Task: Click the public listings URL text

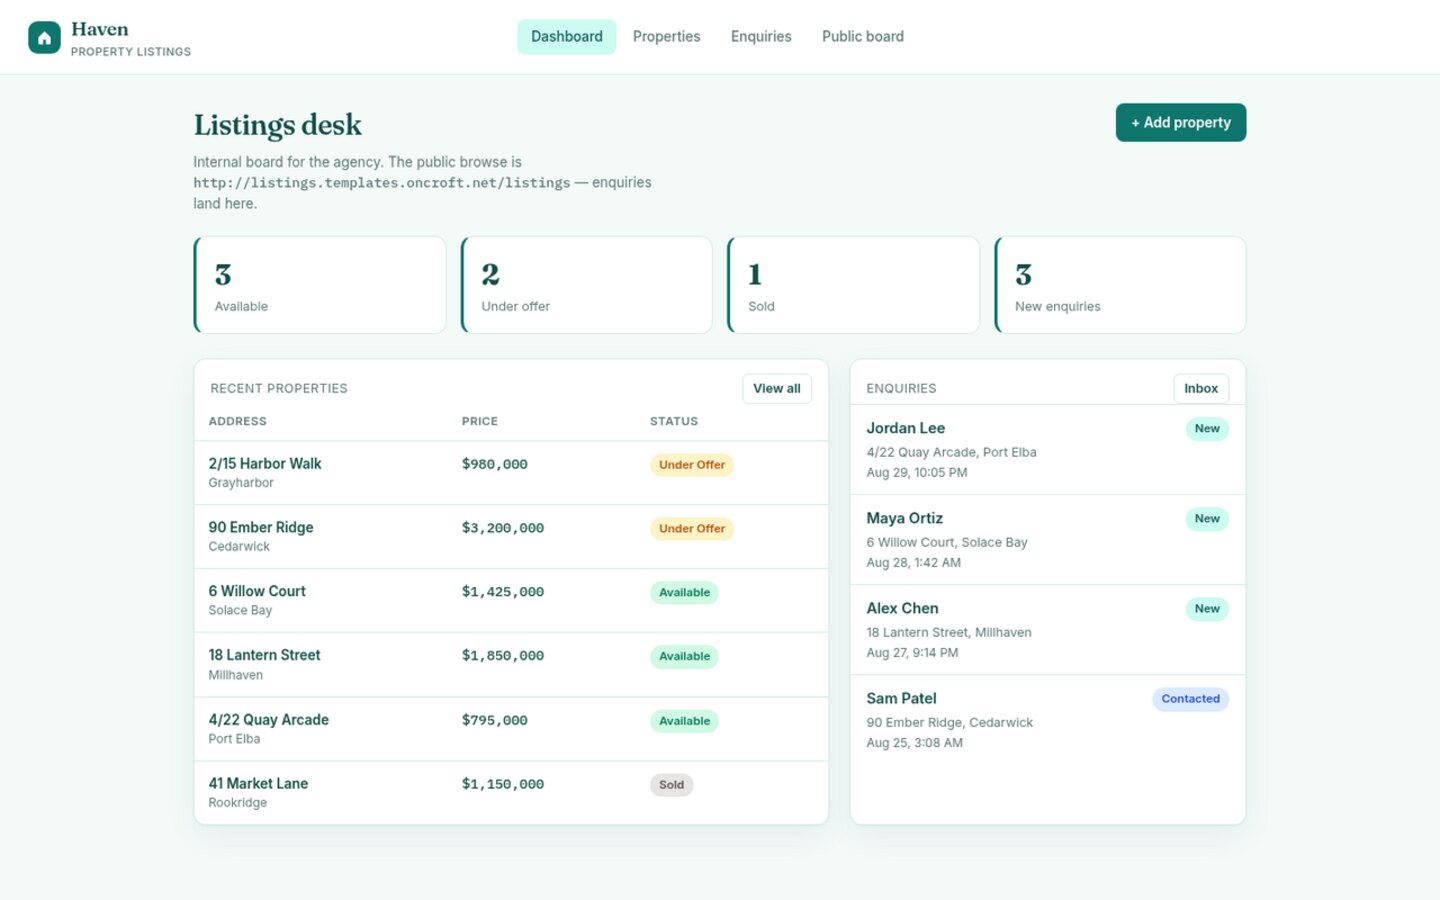Action: (381, 183)
